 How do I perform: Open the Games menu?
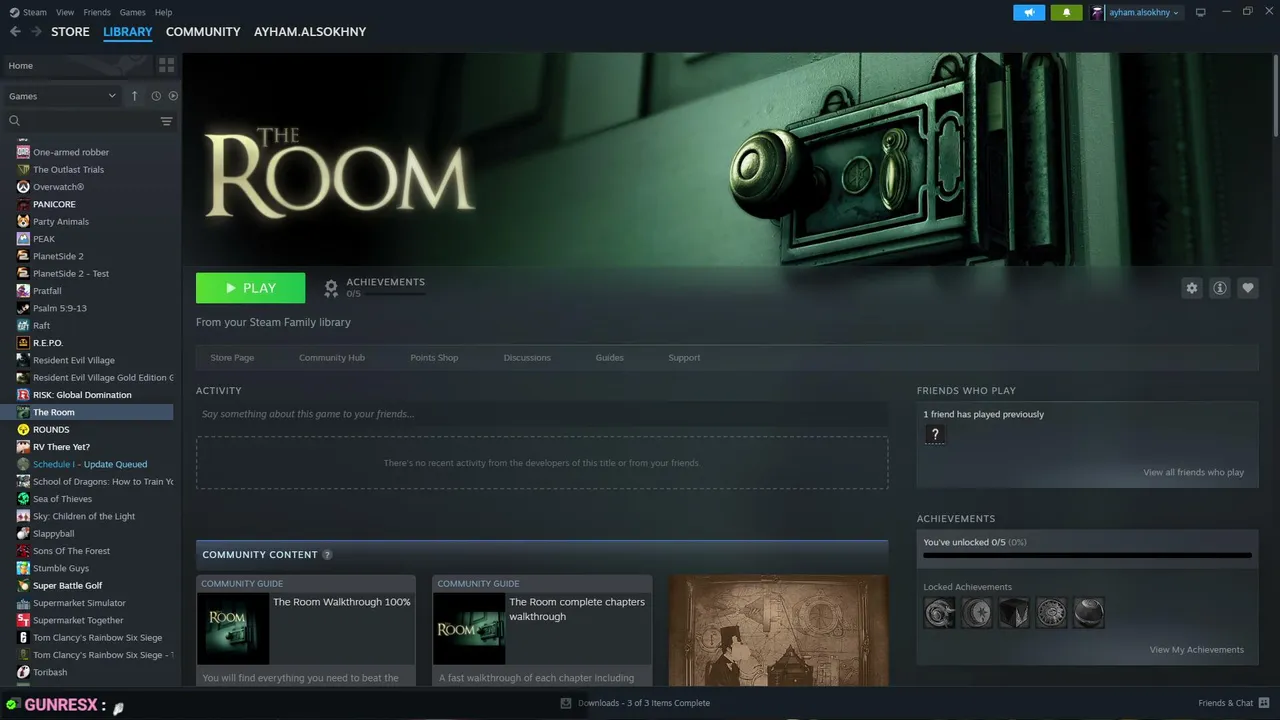(x=132, y=12)
